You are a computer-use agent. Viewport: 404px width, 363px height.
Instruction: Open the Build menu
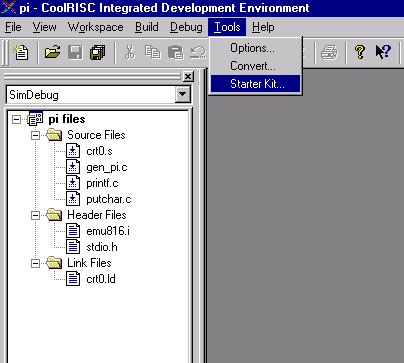click(147, 27)
